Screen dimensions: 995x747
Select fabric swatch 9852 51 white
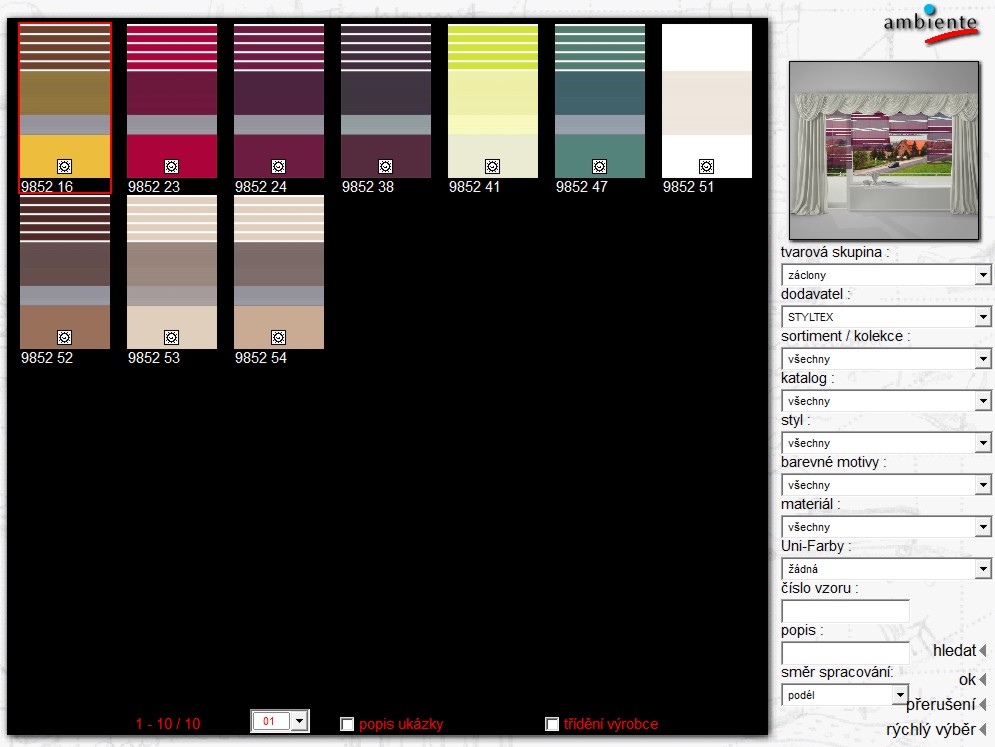point(706,101)
